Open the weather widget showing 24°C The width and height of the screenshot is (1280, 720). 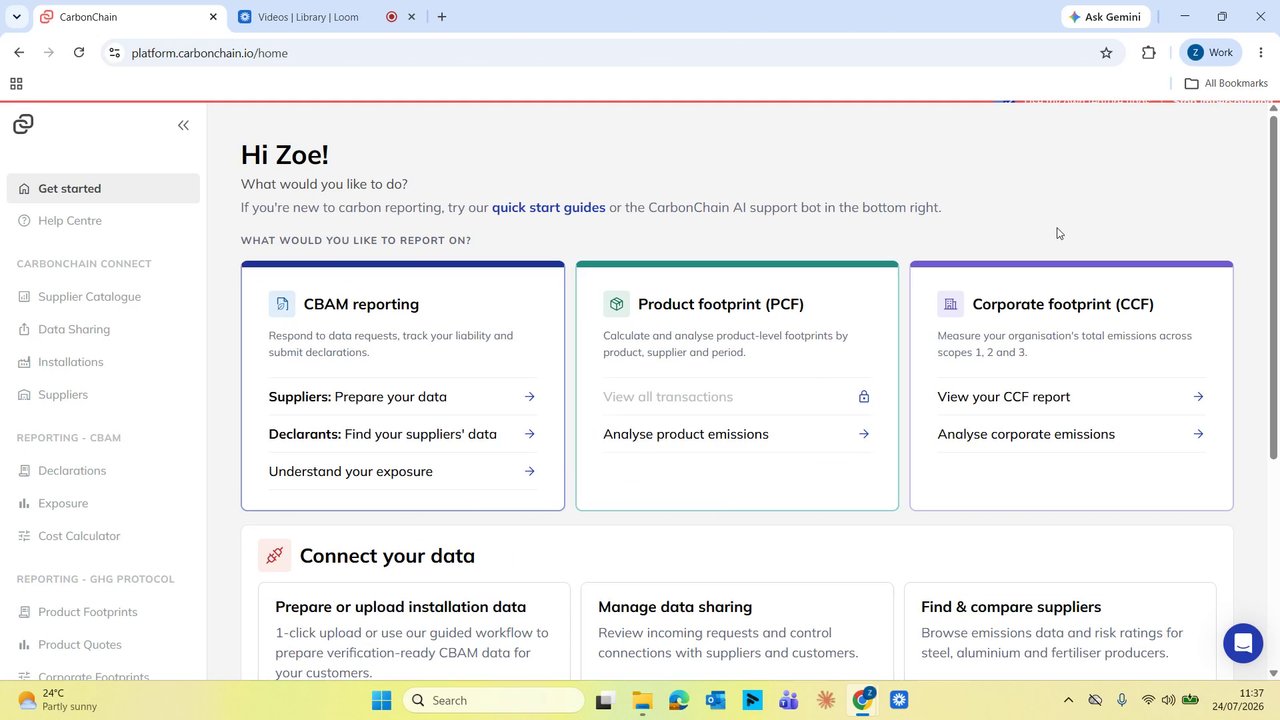click(58, 700)
